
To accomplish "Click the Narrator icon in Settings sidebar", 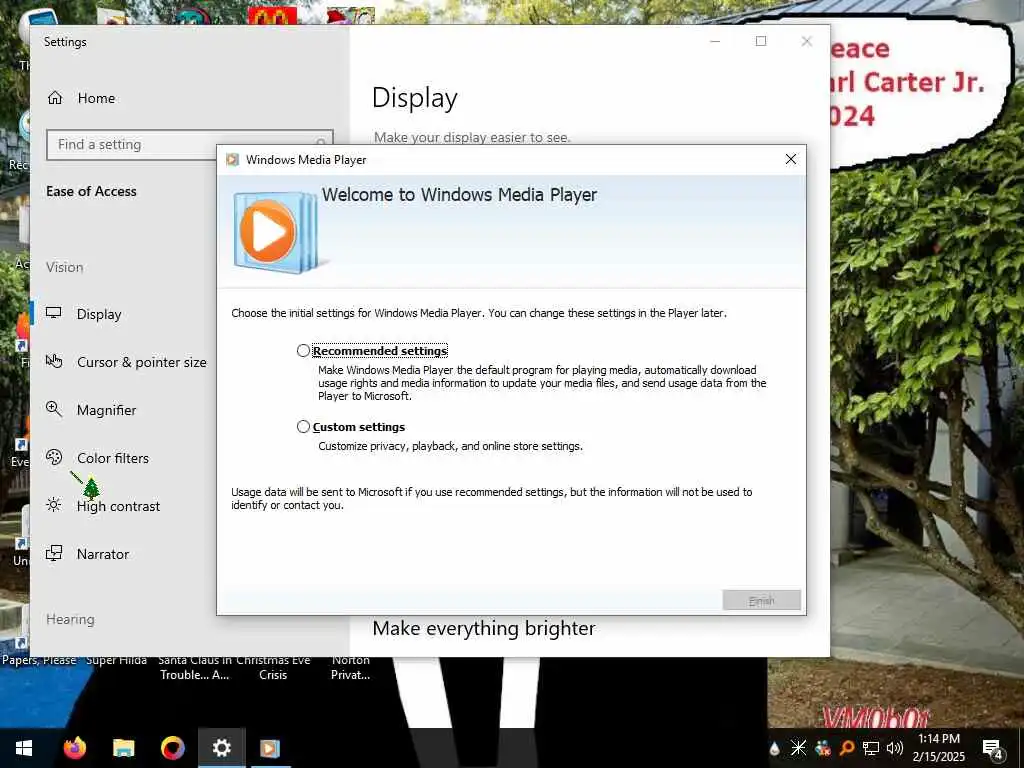I will 54,553.
